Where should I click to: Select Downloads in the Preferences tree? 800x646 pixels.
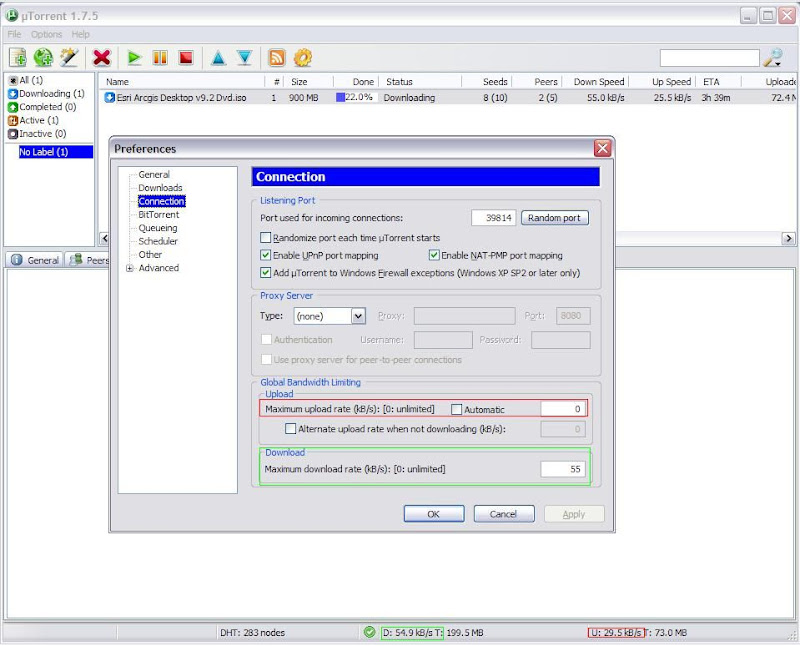(160, 188)
